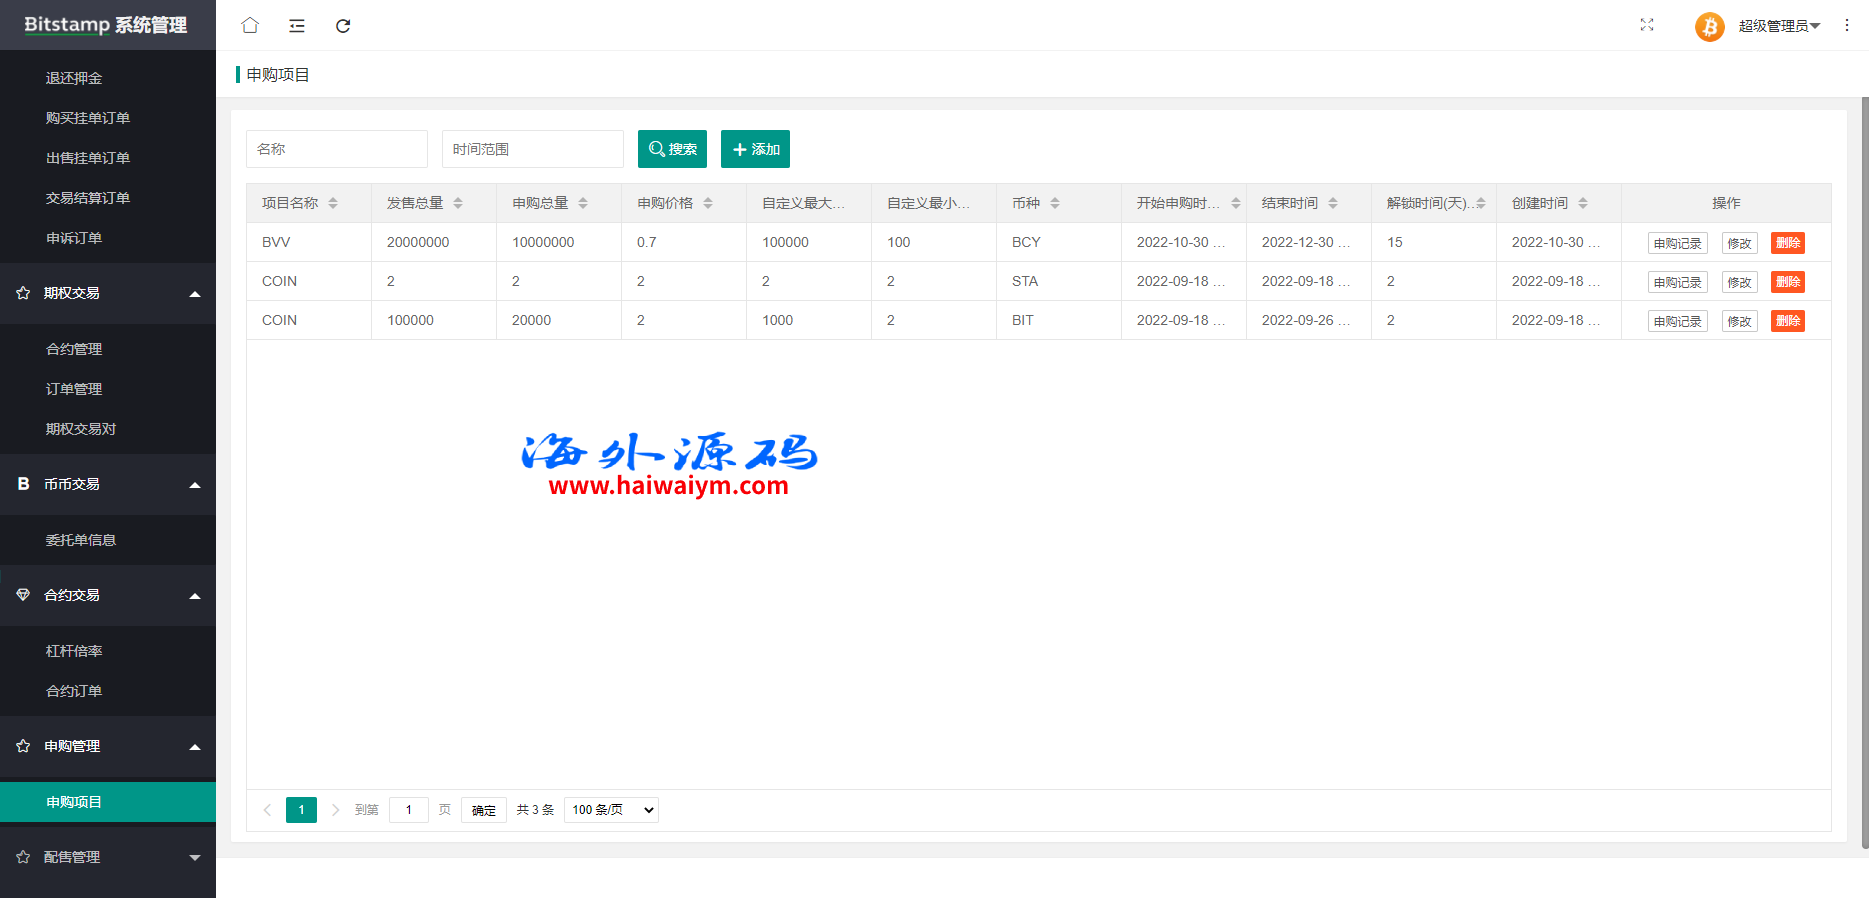Select 委托单信息 from sidebar menu
Screen dimensions: 1869x898
(x=81, y=540)
